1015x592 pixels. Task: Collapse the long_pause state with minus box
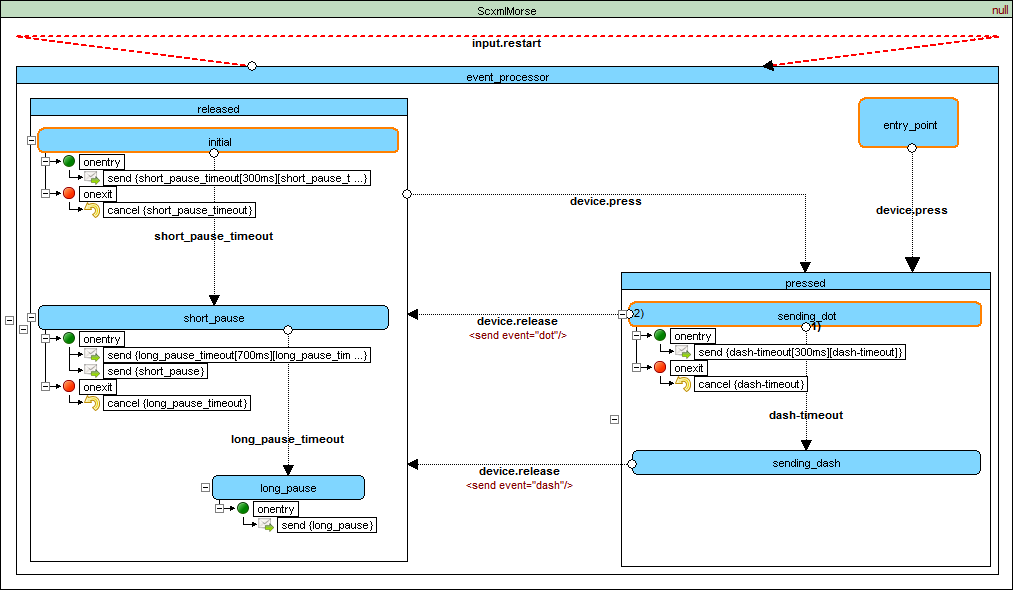click(x=205, y=488)
